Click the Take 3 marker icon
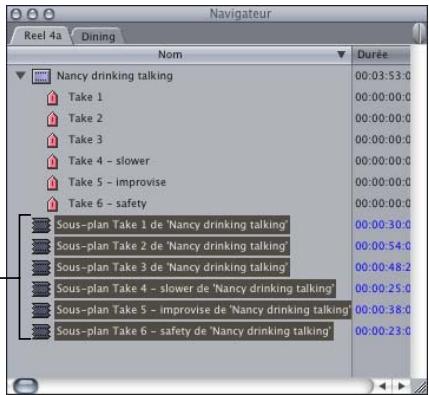This screenshot has width=429, height=395. 52,140
